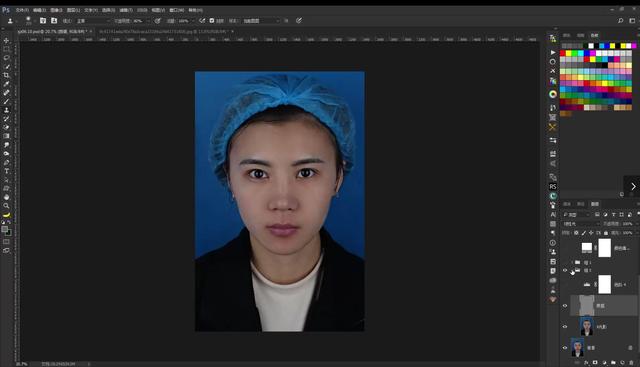
Task: Select the Healing Brush tool
Action: (6, 93)
